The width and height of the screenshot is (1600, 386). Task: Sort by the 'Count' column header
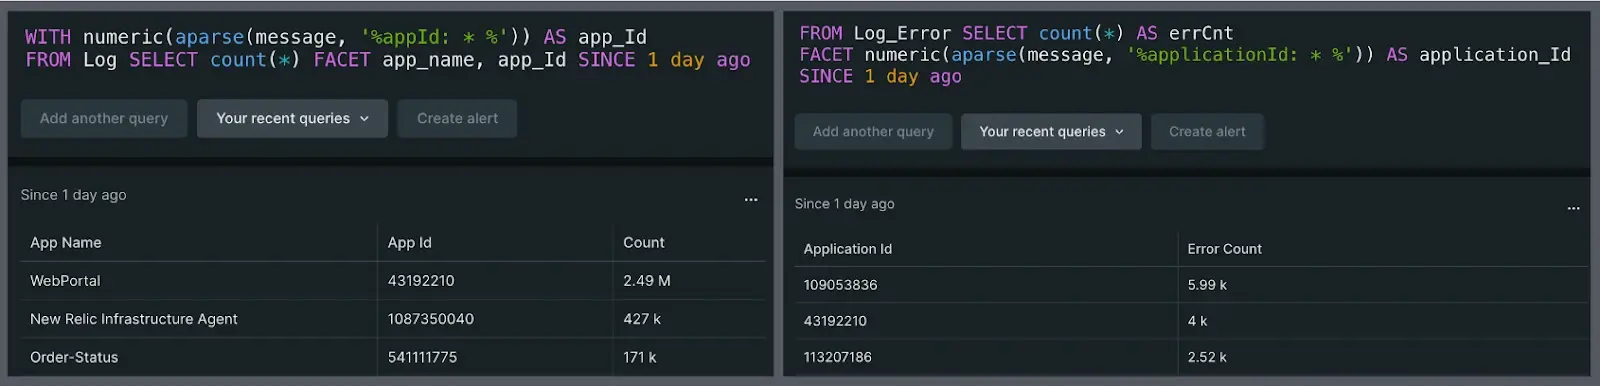point(643,242)
